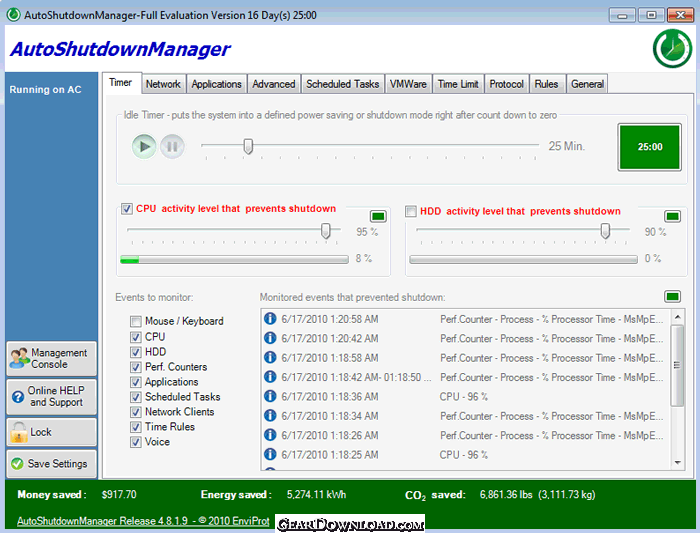700x533 pixels.
Task: Start the idle timer play button
Action: [144, 146]
